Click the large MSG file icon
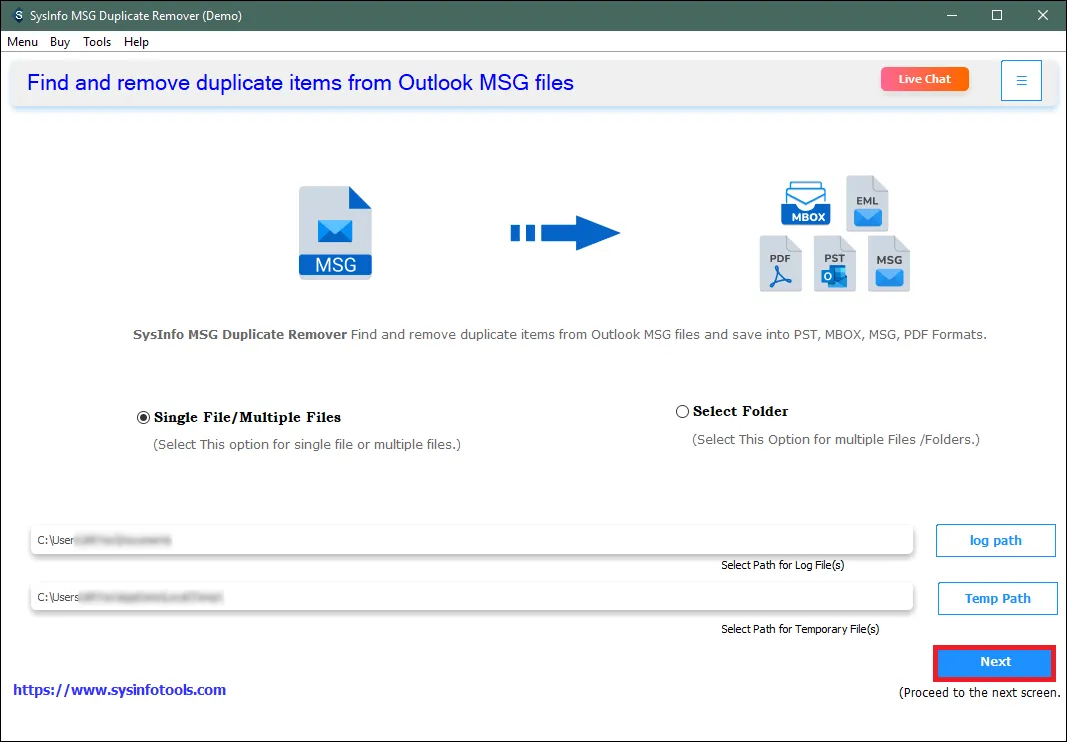 335,232
